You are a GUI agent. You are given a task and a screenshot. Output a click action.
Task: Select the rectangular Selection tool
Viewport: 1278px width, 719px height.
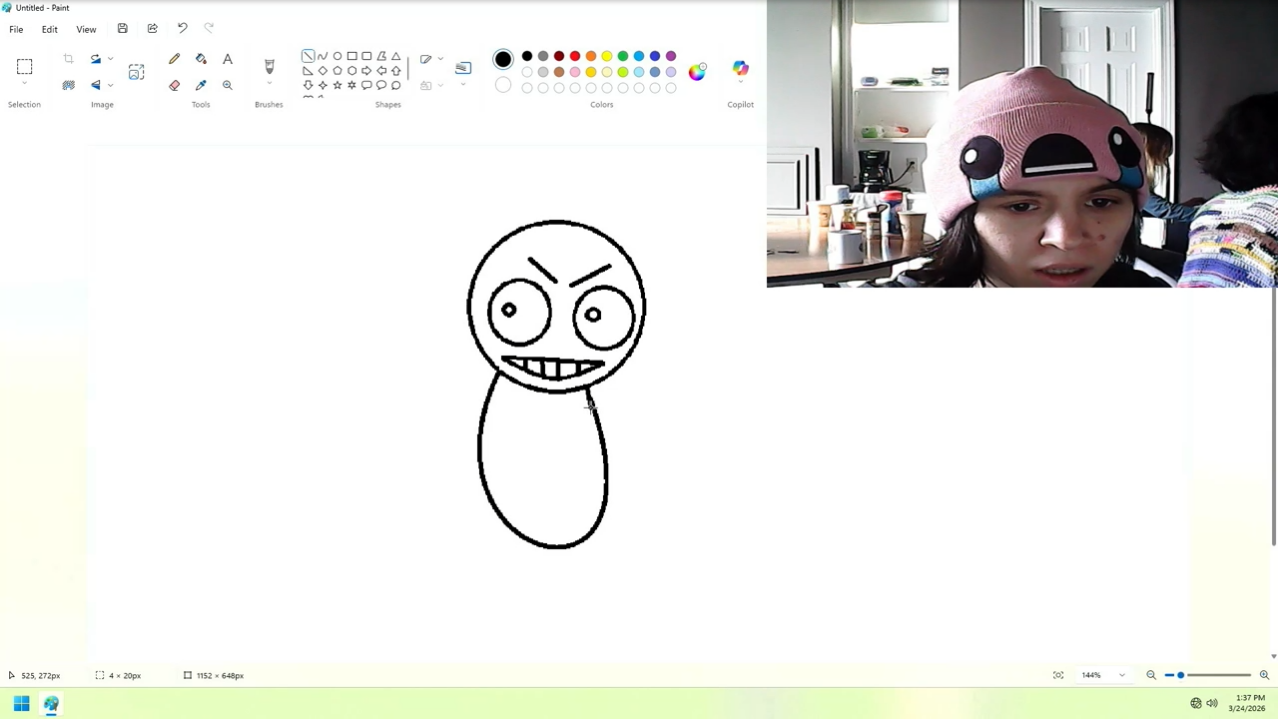click(24, 67)
